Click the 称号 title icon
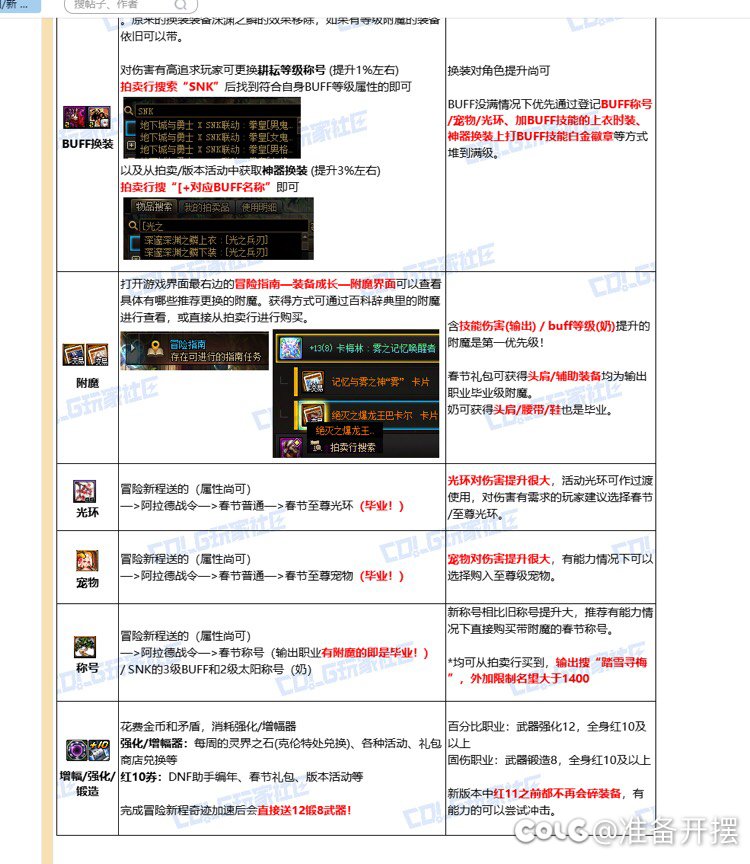Screen dimensions: 750x864 (85, 647)
